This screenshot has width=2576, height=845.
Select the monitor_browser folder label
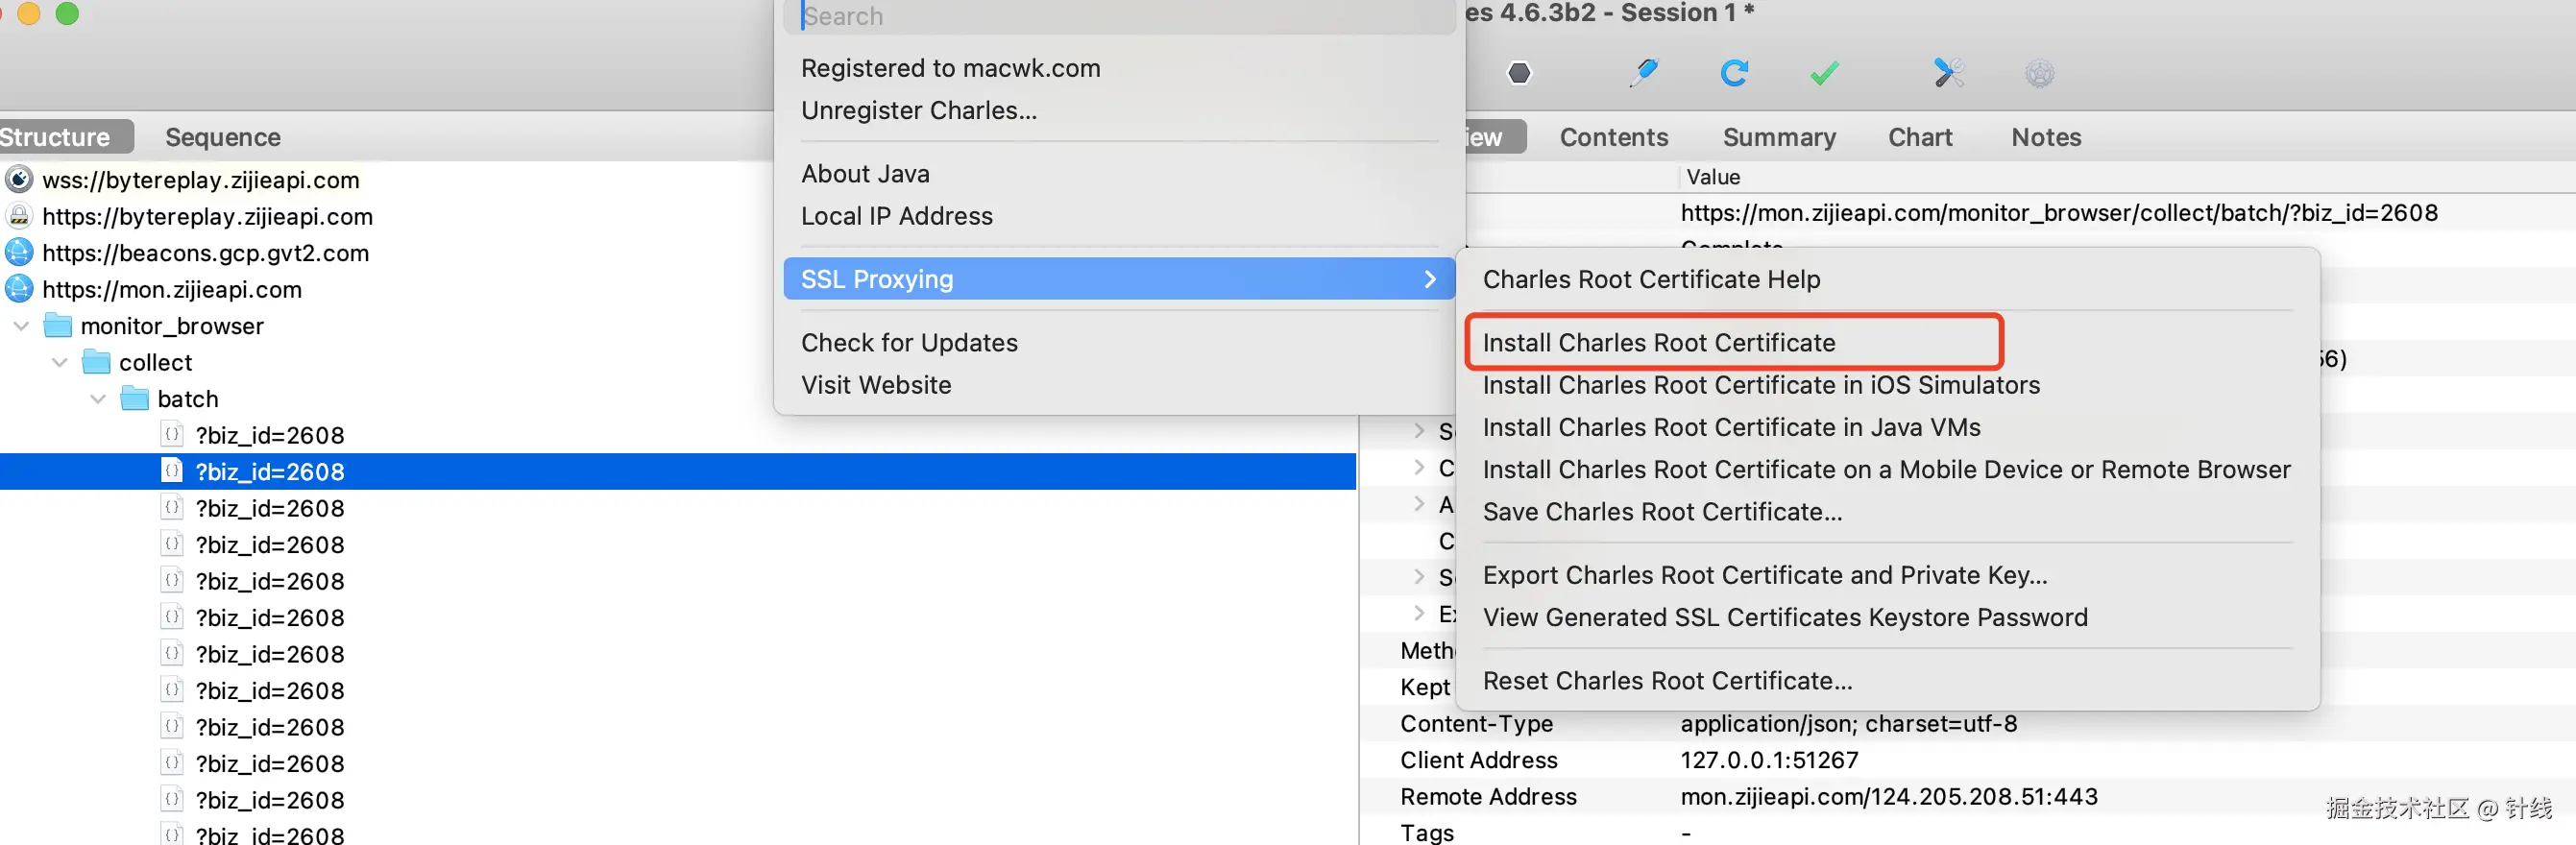172,326
